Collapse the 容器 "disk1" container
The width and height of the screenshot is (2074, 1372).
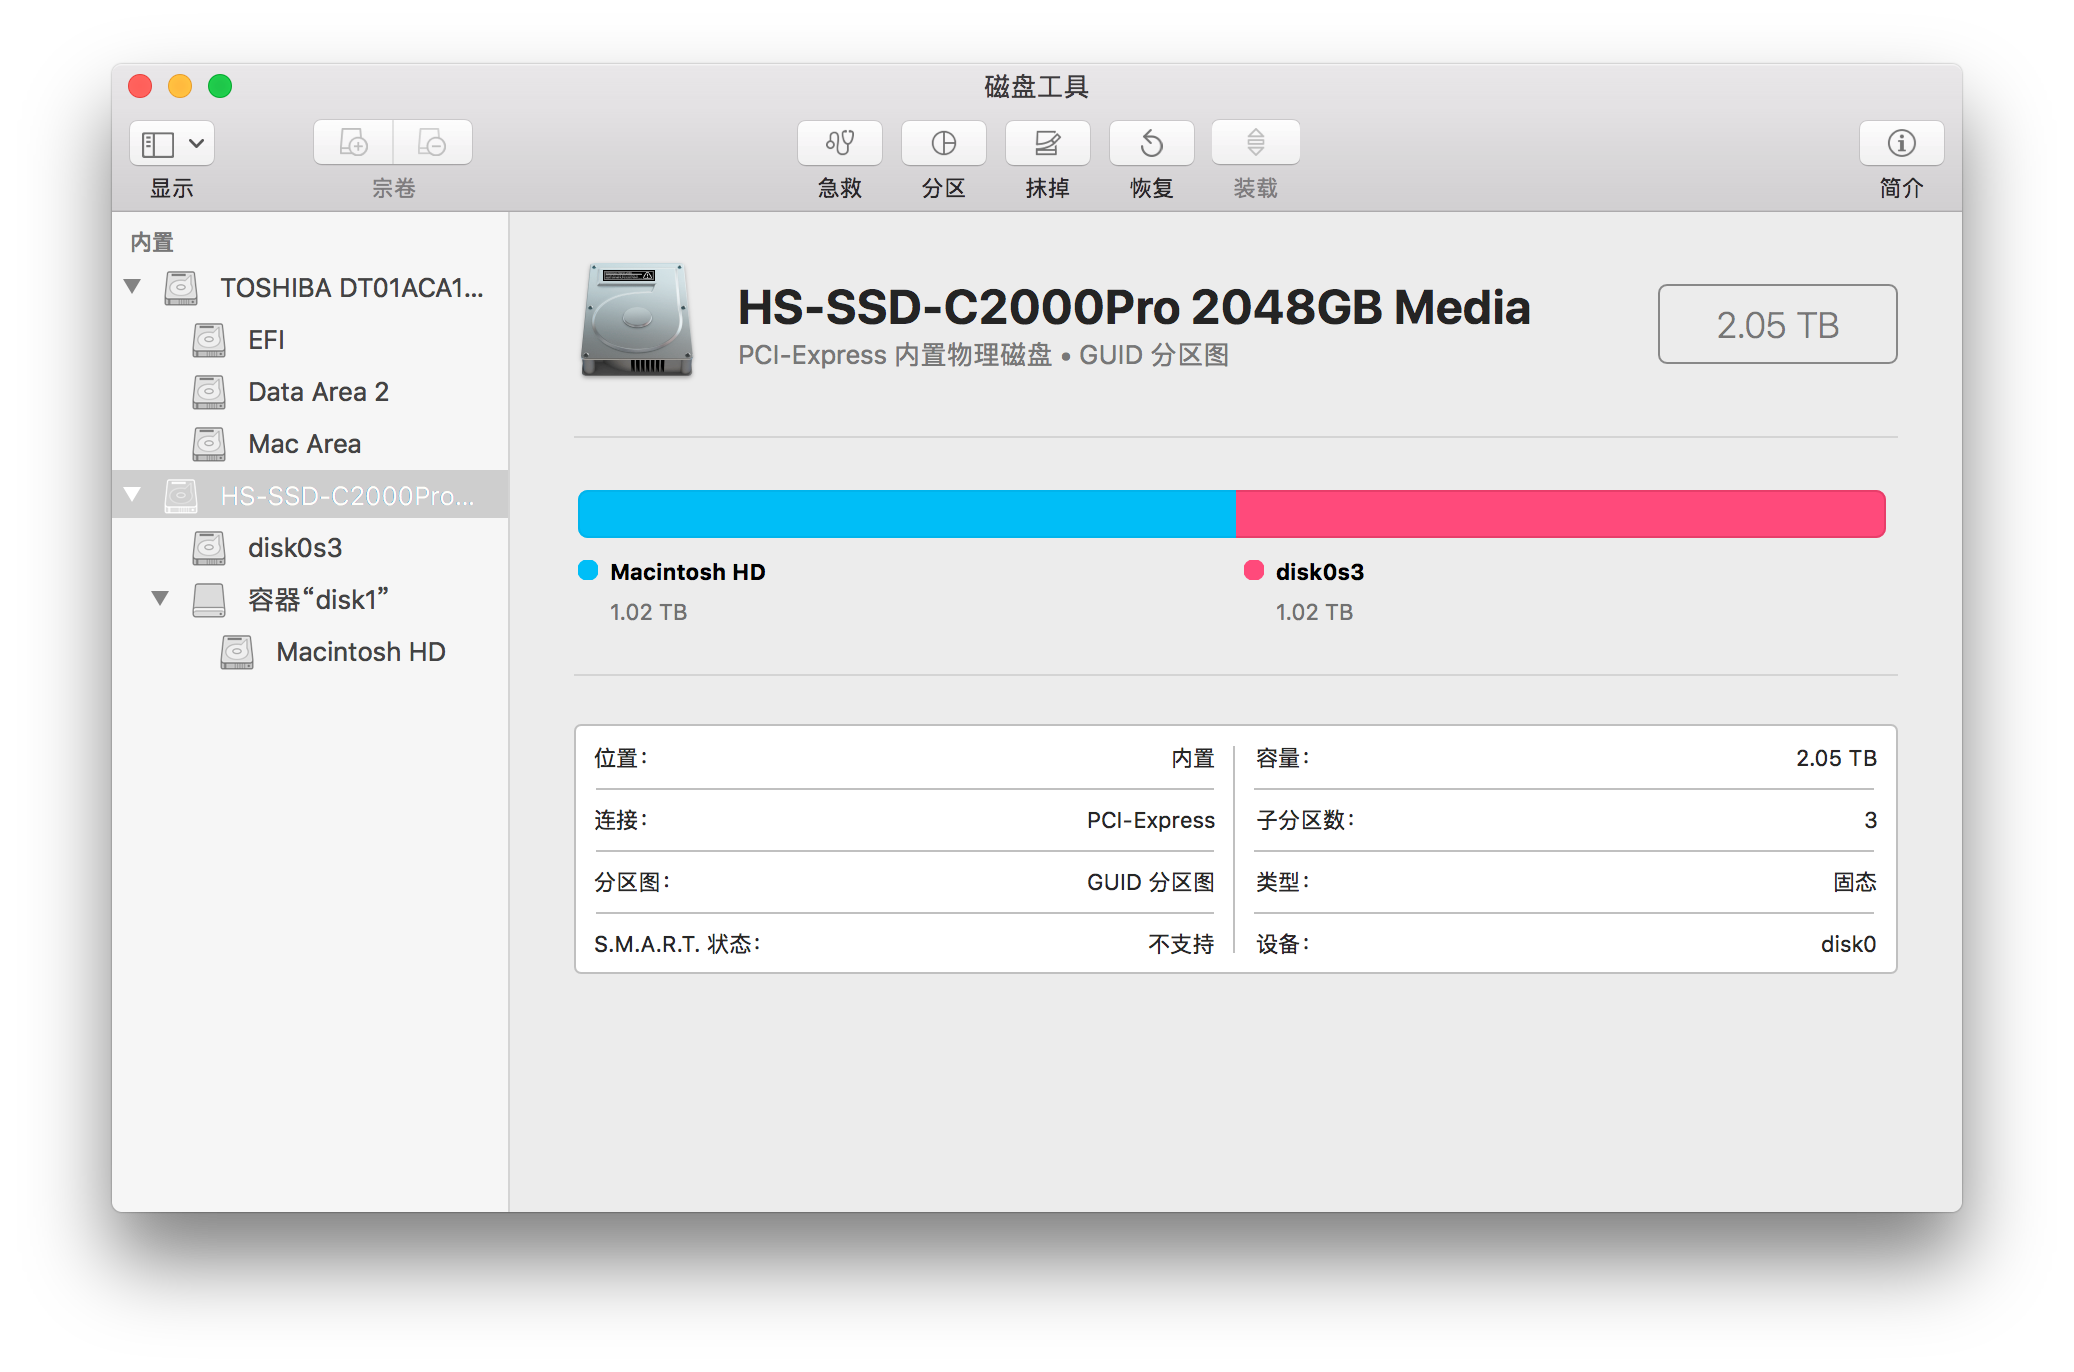(160, 599)
